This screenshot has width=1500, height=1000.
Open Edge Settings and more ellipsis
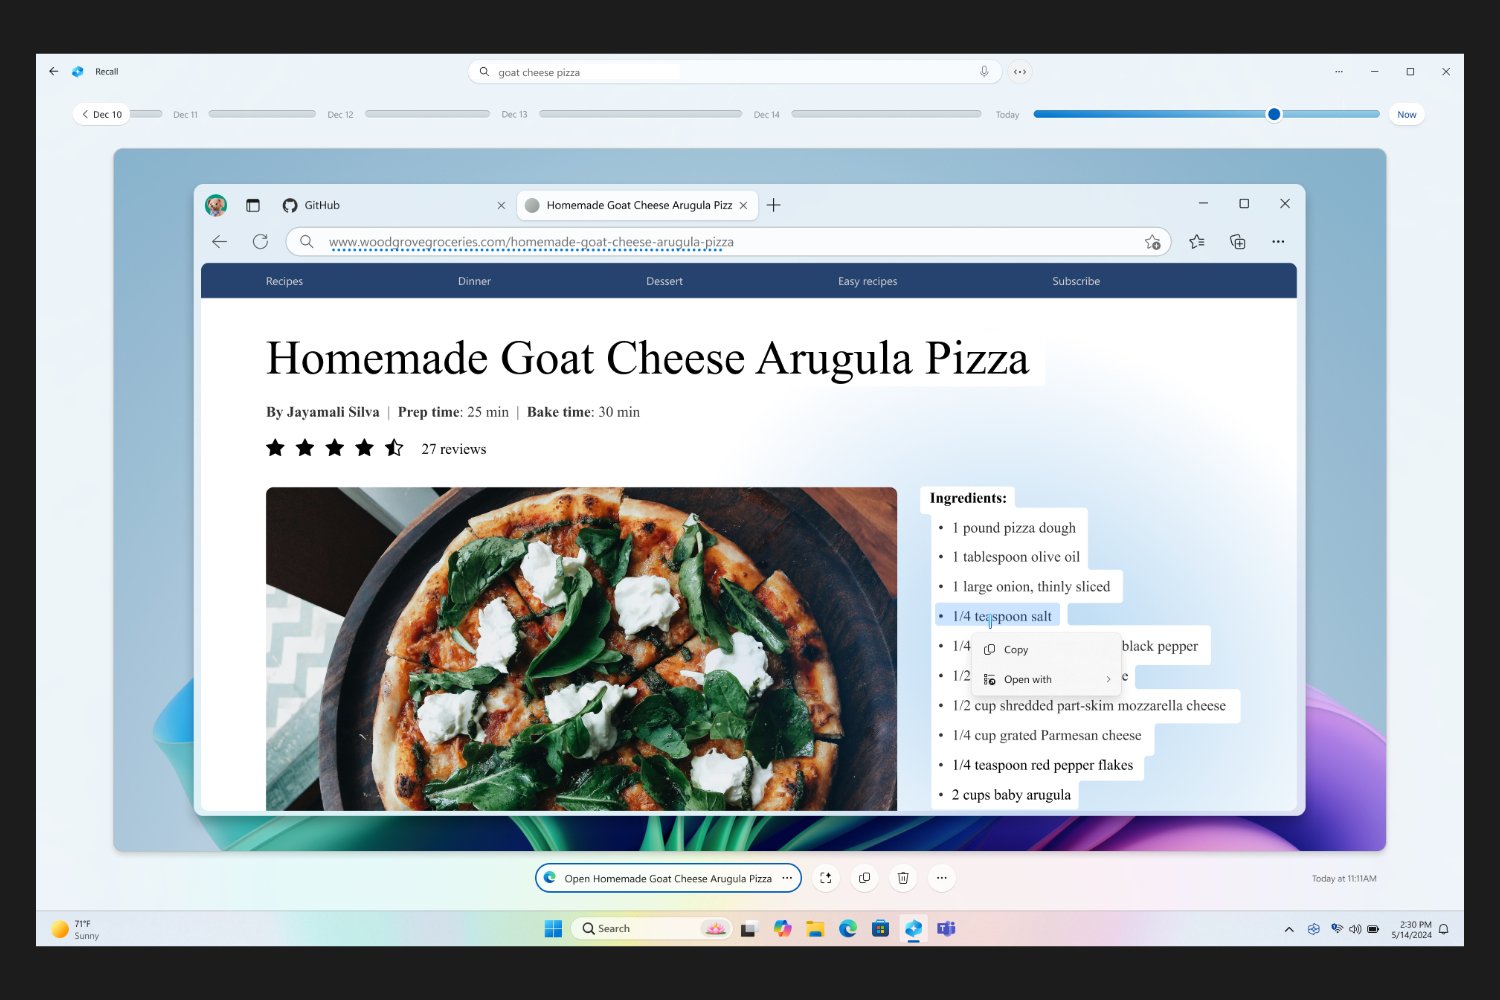pos(1278,241)
